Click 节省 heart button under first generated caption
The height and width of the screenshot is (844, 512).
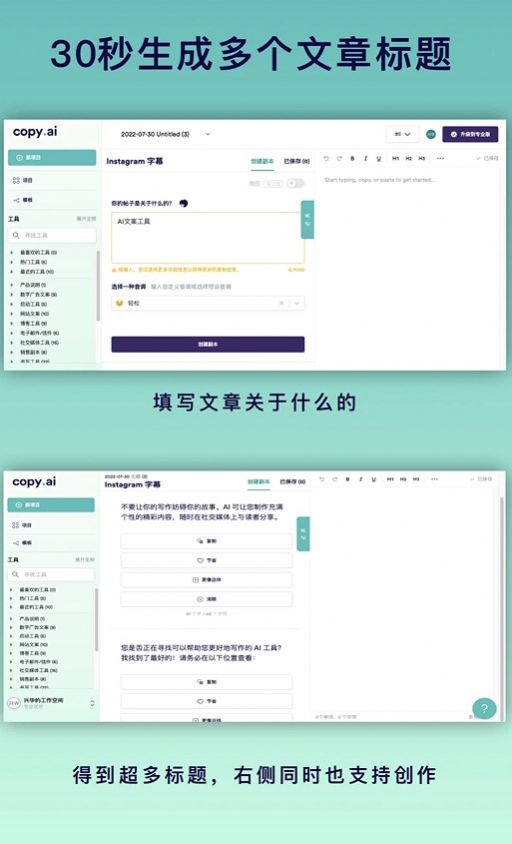tap(207, 560)
